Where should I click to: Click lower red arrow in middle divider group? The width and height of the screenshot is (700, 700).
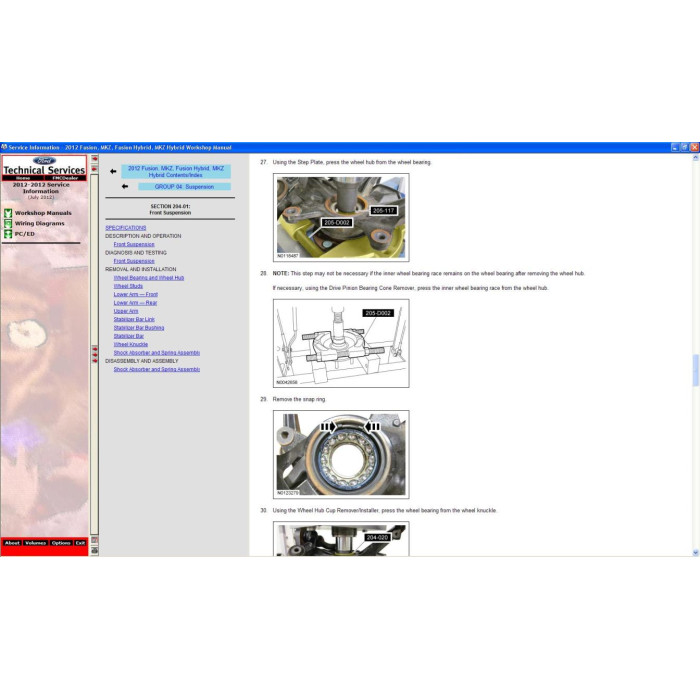tap(95, 360)
